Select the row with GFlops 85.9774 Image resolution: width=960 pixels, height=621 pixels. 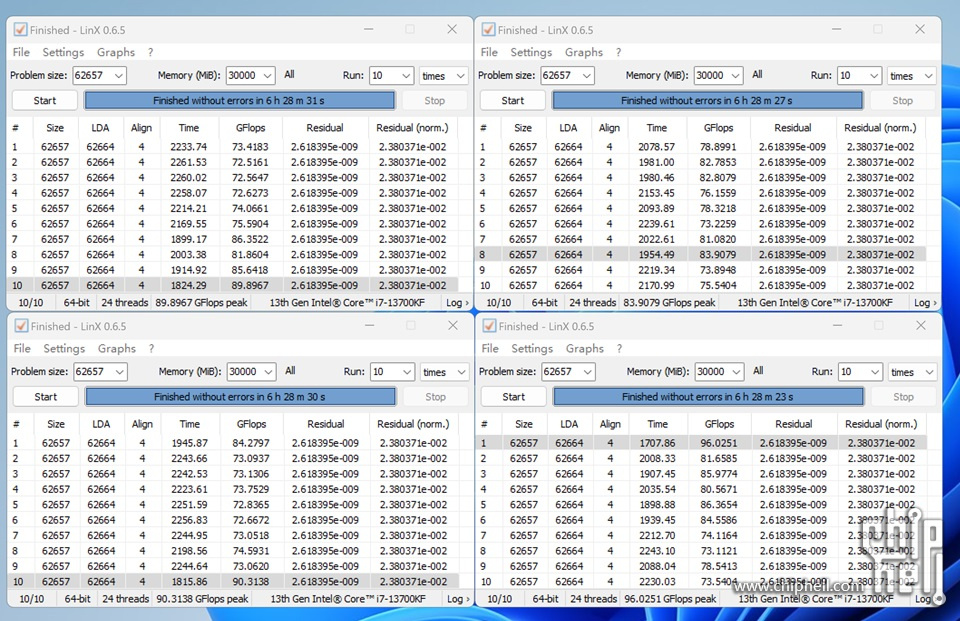[700, 473]
